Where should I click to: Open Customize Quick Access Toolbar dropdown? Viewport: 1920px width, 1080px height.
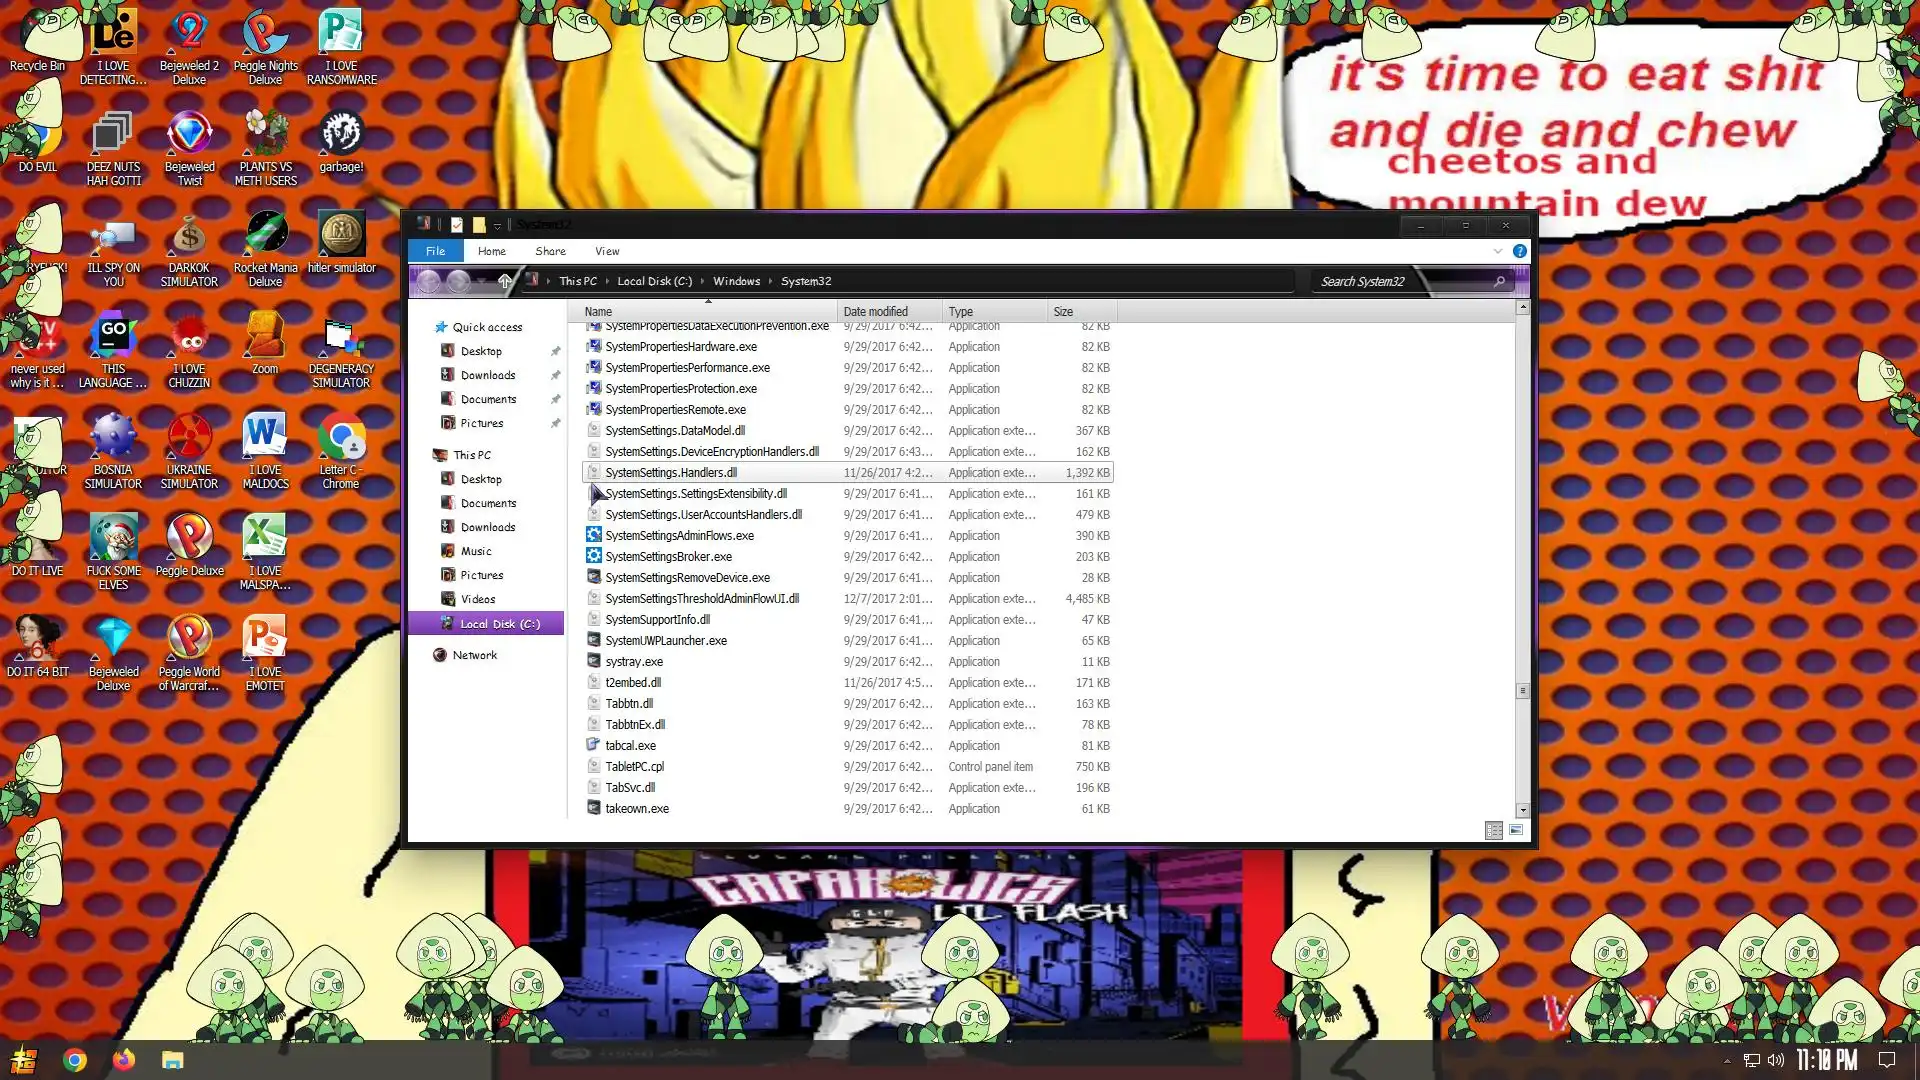pyautogui.click(x=497, y=226)
